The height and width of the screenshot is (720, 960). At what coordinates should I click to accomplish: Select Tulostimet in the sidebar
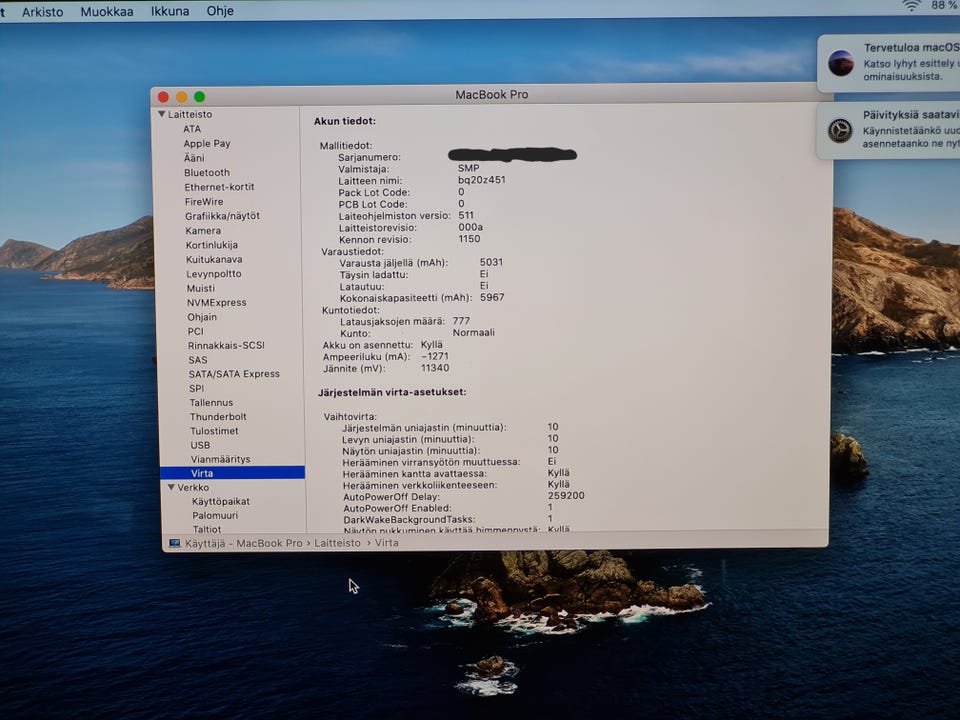click(x=214, y=431)
